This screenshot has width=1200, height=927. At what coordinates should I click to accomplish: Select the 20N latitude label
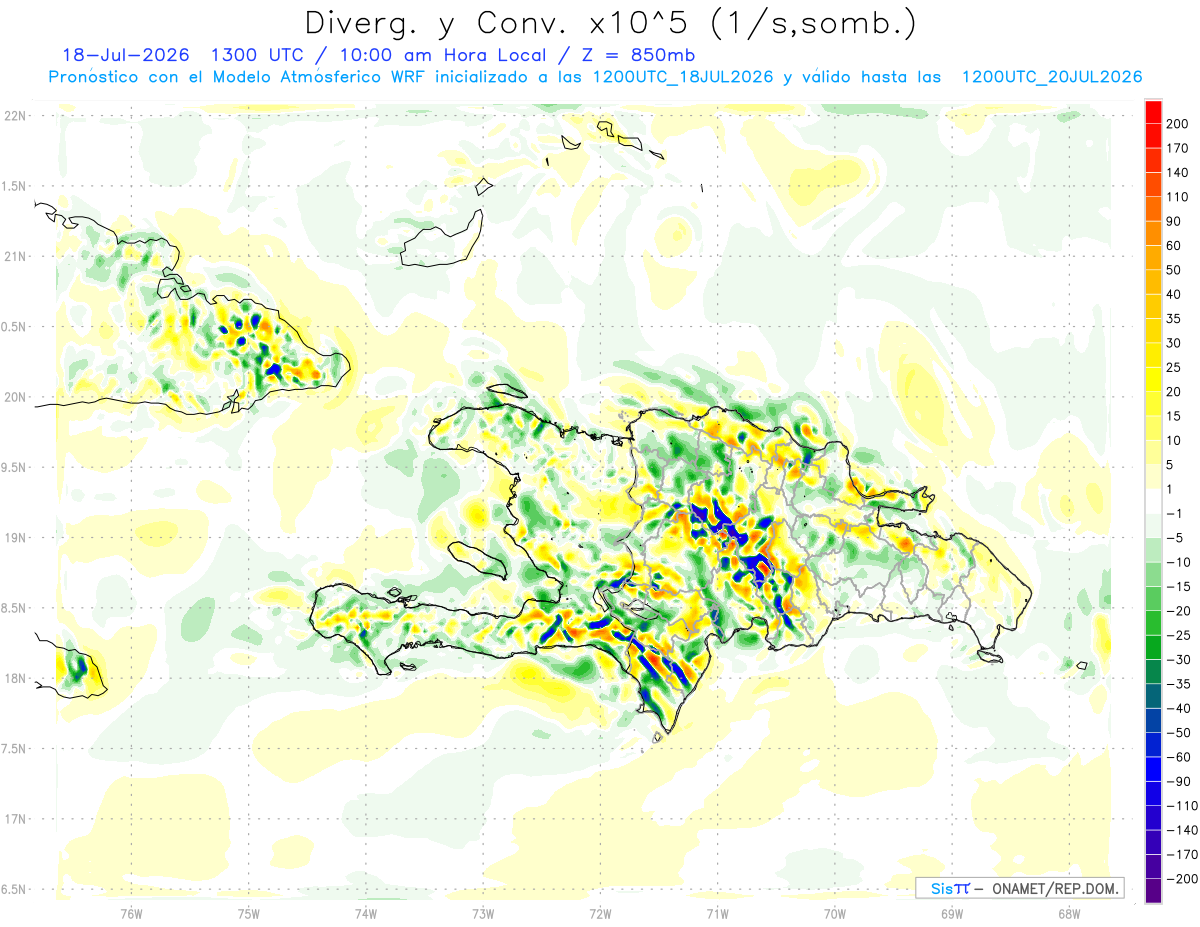coord(14,397)
